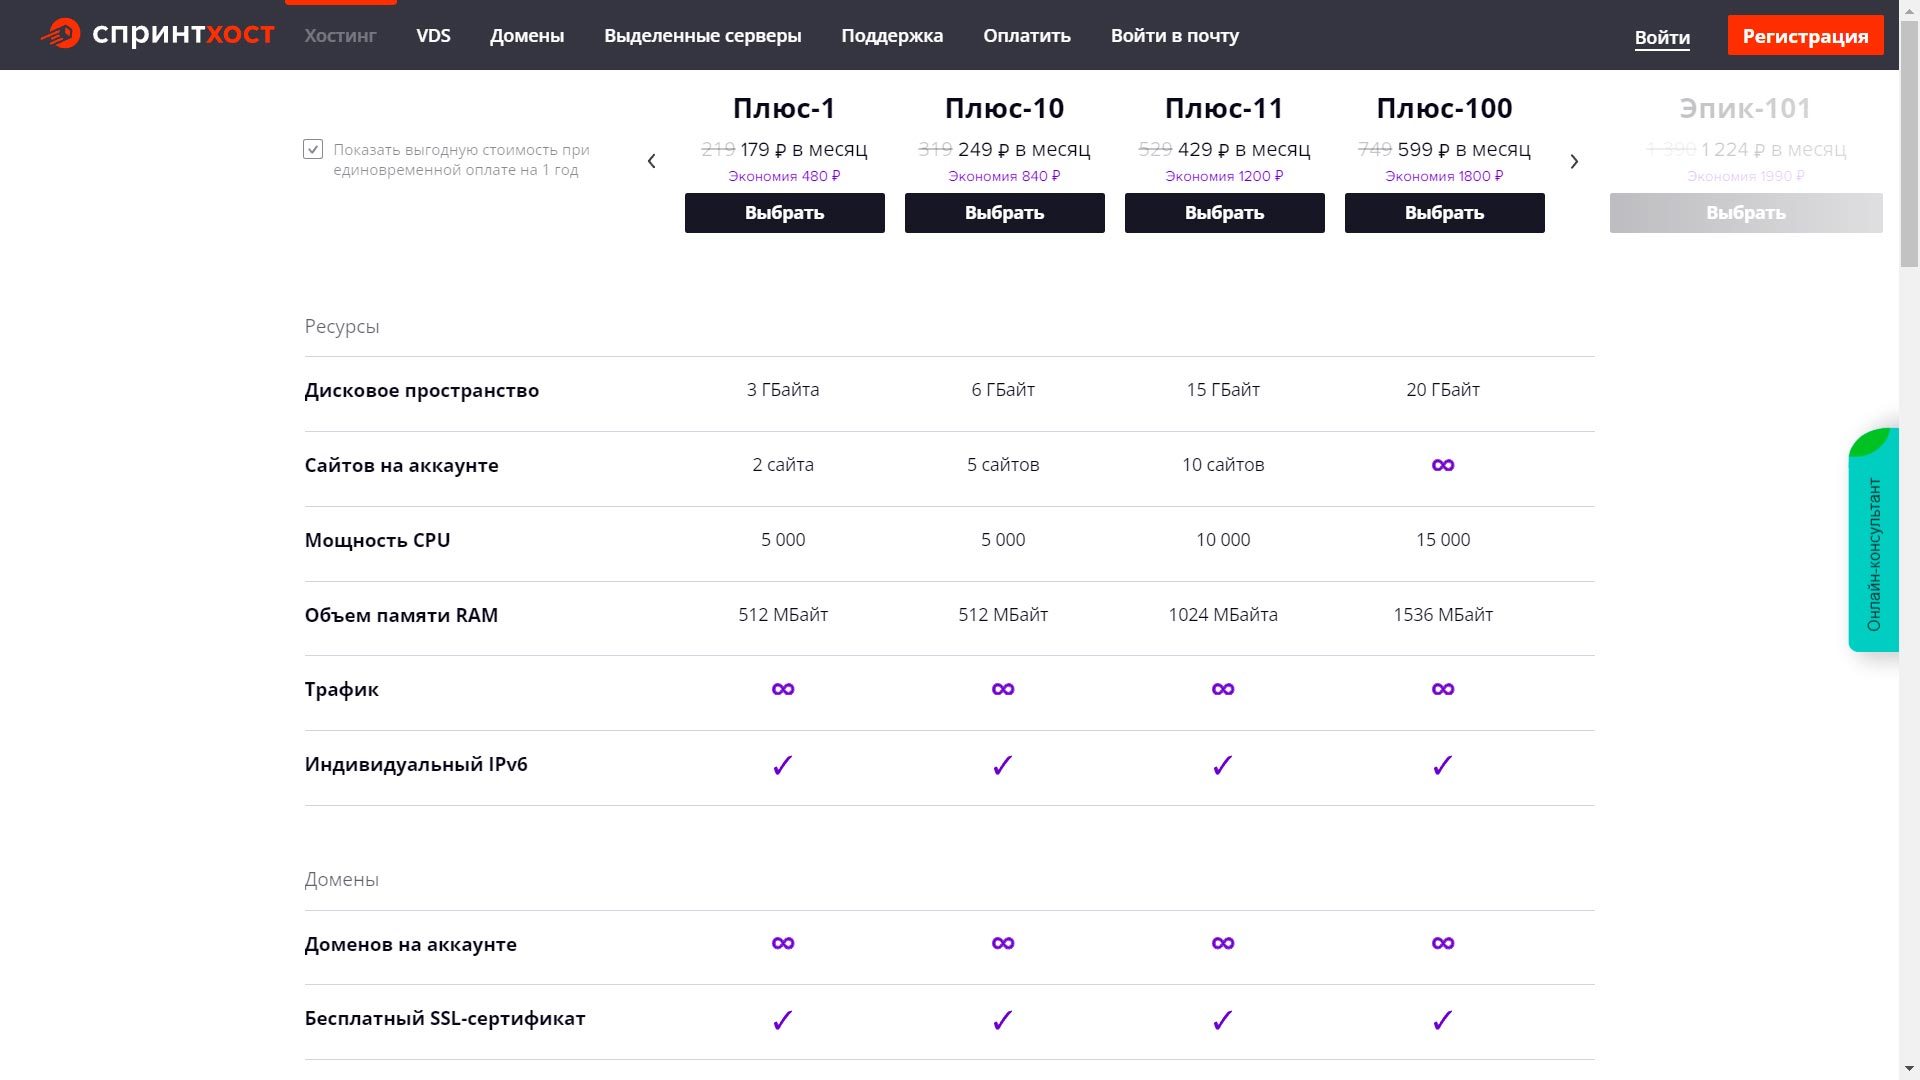Click the Экономия 1800 ₽ label

[x=1444, y=176]
